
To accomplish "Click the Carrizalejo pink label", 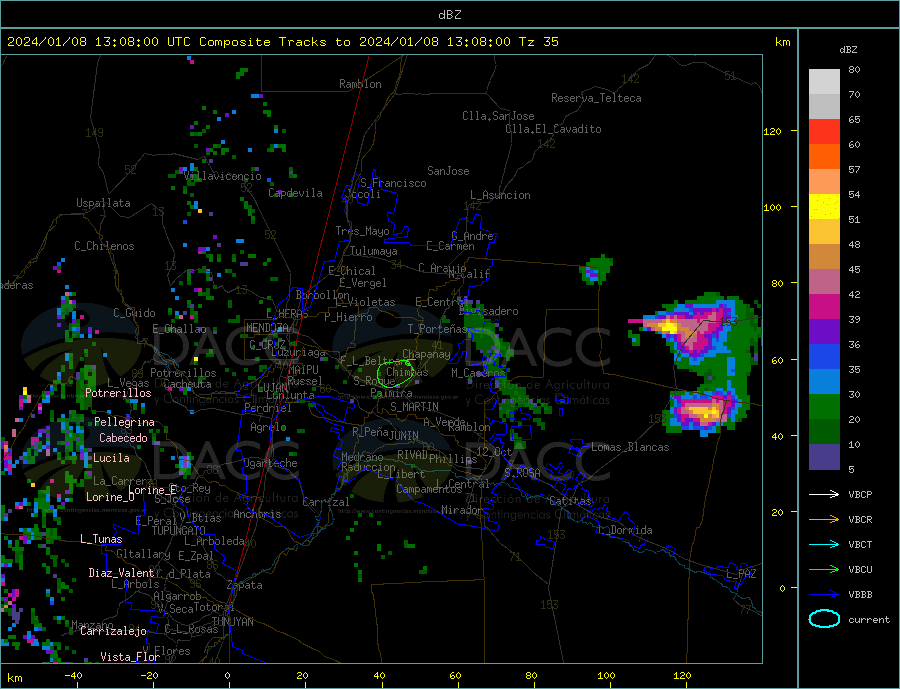I will pyautogui.click(x=114, y=632).
